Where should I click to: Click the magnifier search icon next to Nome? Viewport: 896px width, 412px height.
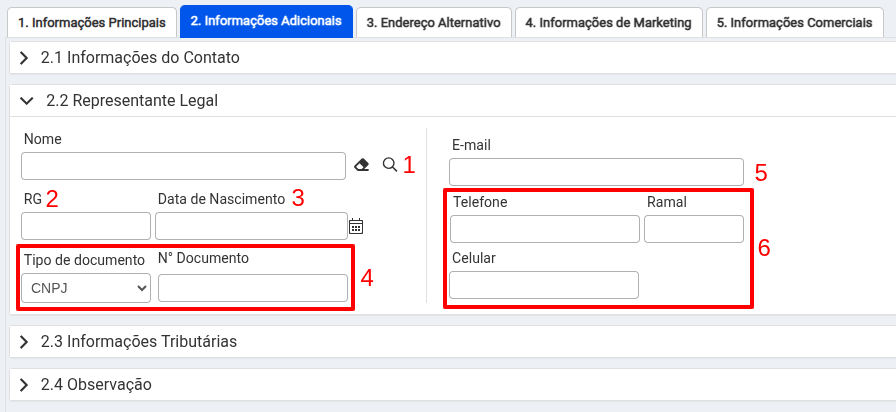point(390,165)
